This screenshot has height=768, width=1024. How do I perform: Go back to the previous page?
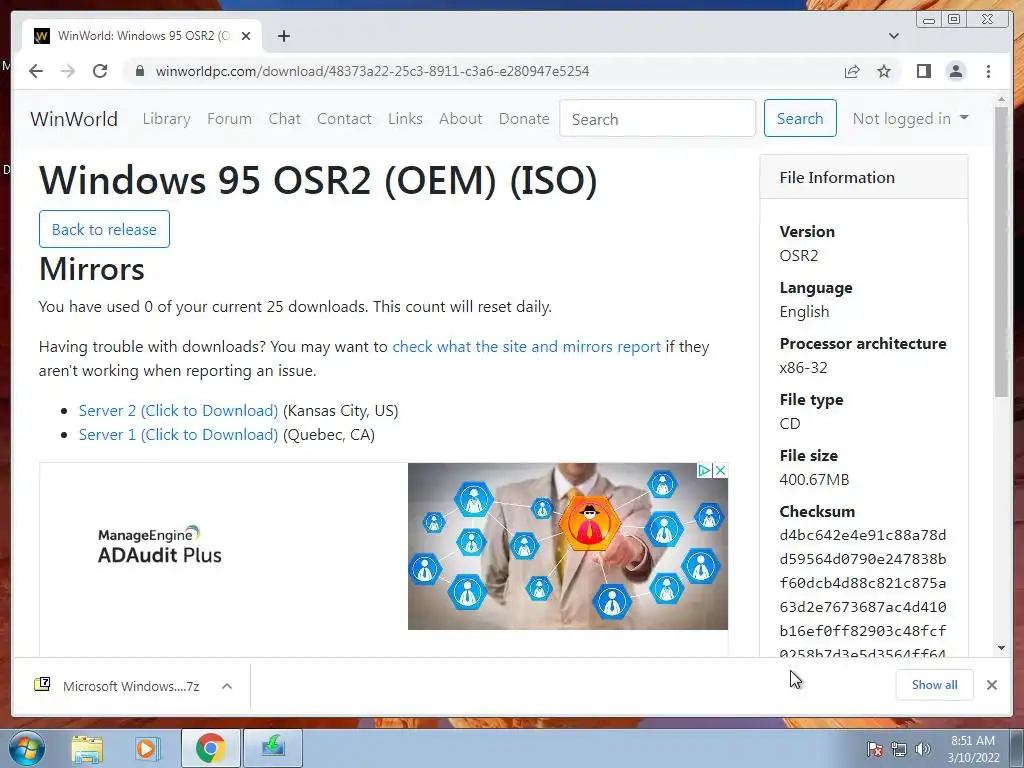[36, 71]
